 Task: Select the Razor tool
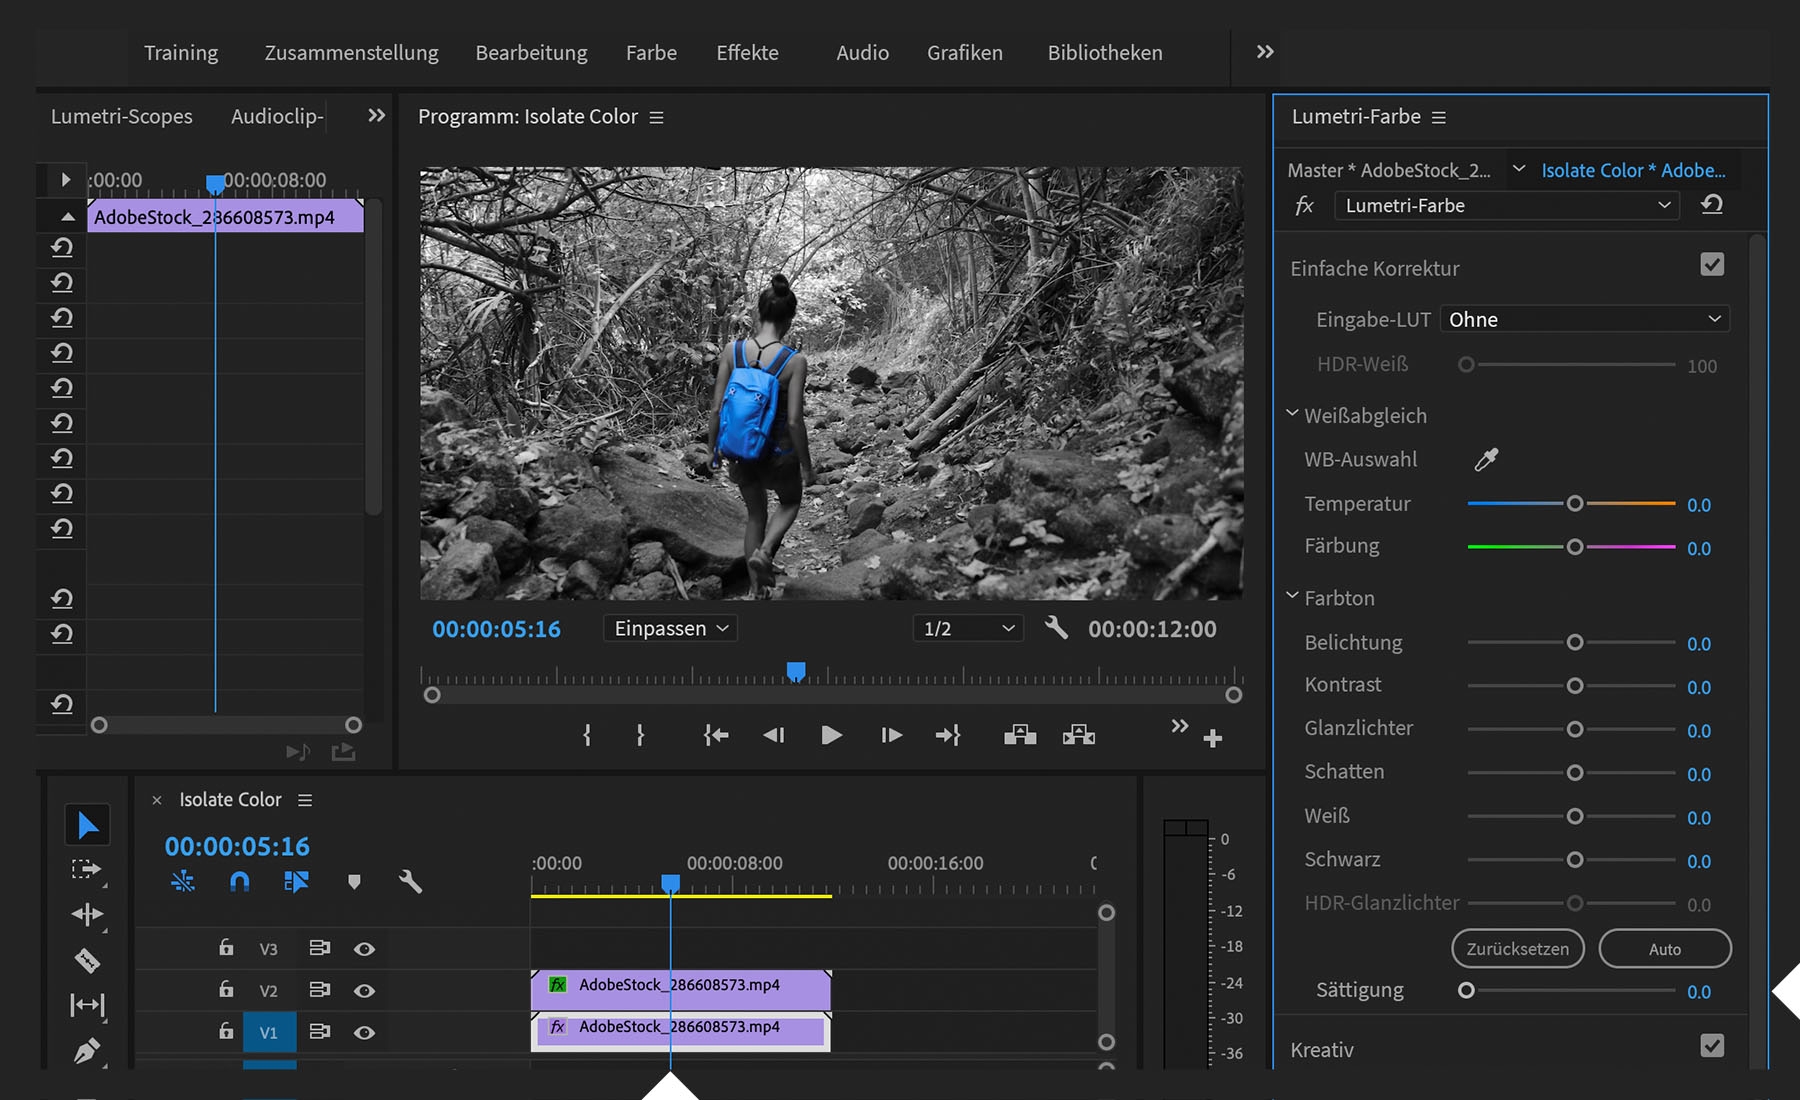[88, 960]
